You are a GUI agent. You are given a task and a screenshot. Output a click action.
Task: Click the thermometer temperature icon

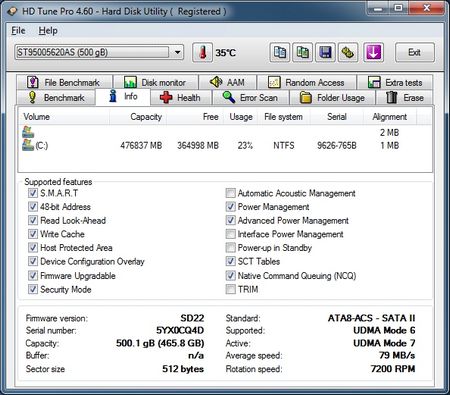pos(202,52)
